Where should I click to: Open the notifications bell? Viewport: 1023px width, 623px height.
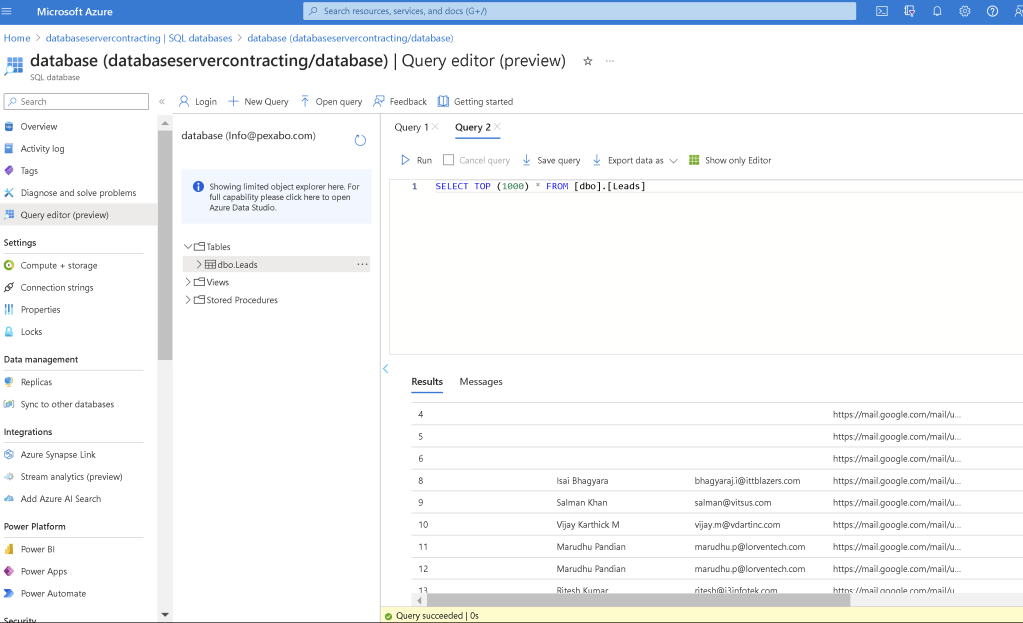[937, 11]
